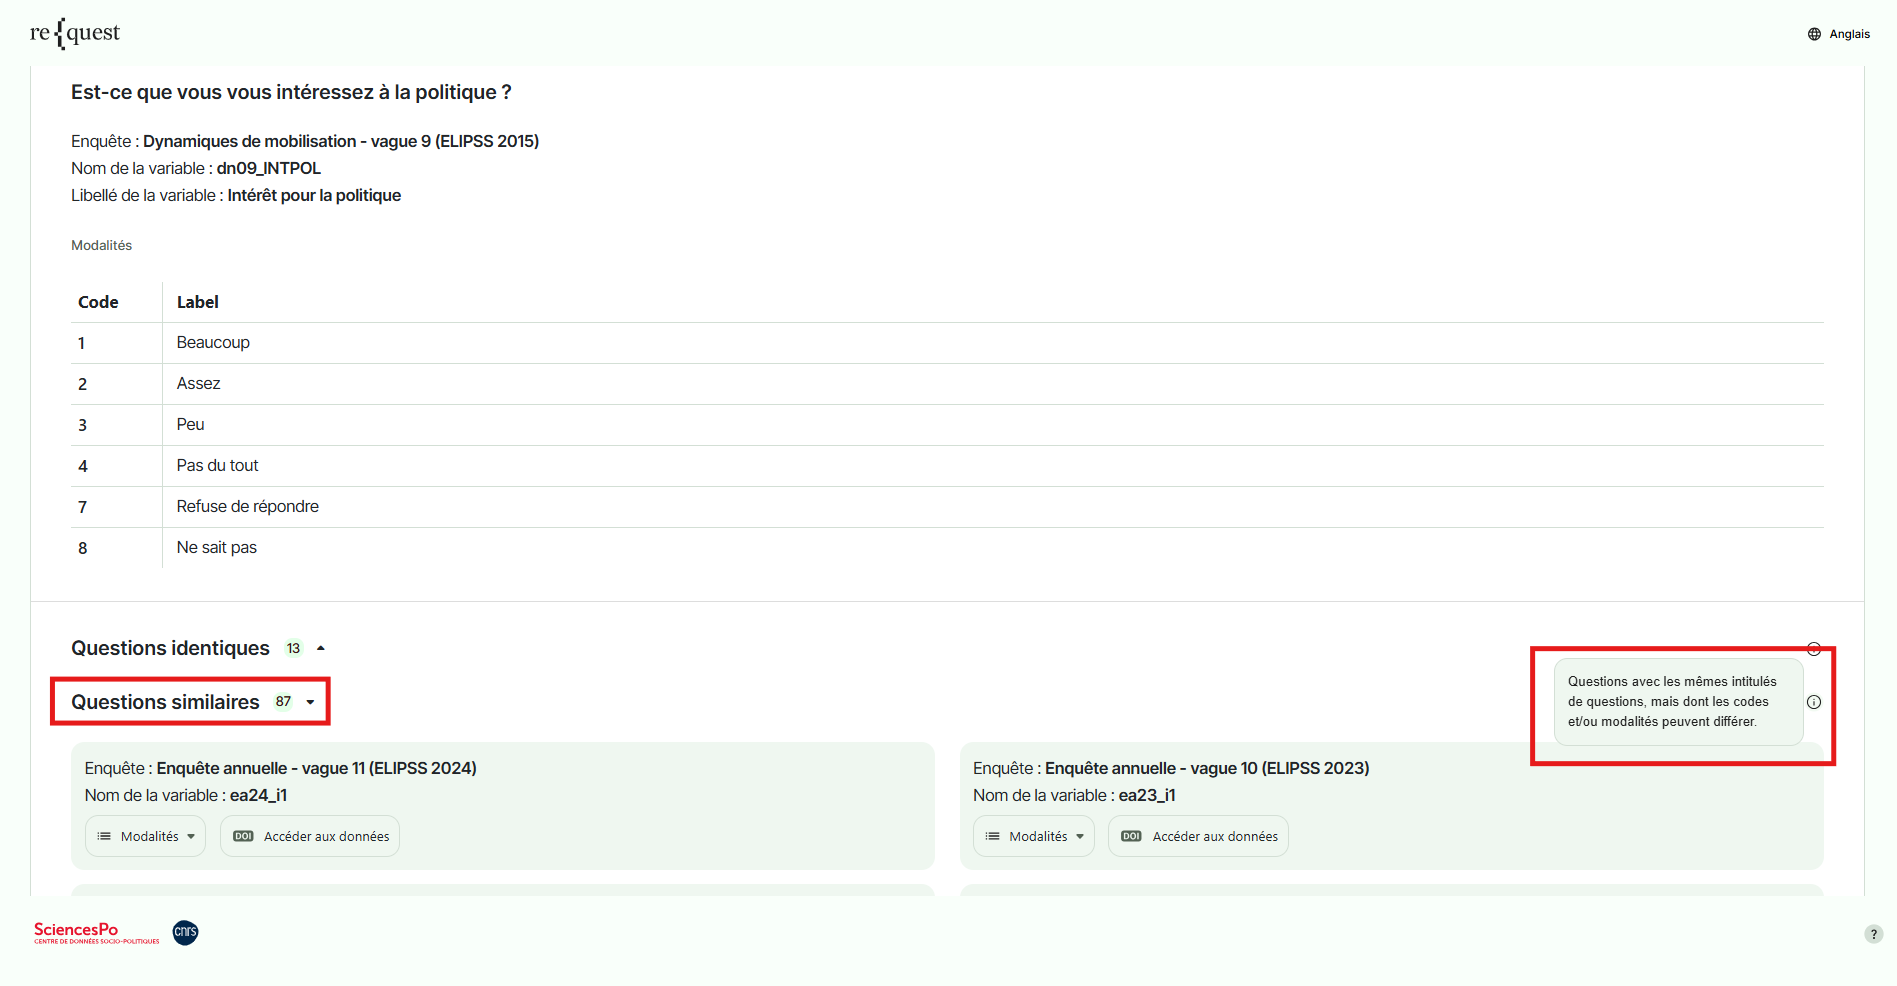Click the 87 count badge
This screenshot has height=986, width=1897.
pos(284,702)
